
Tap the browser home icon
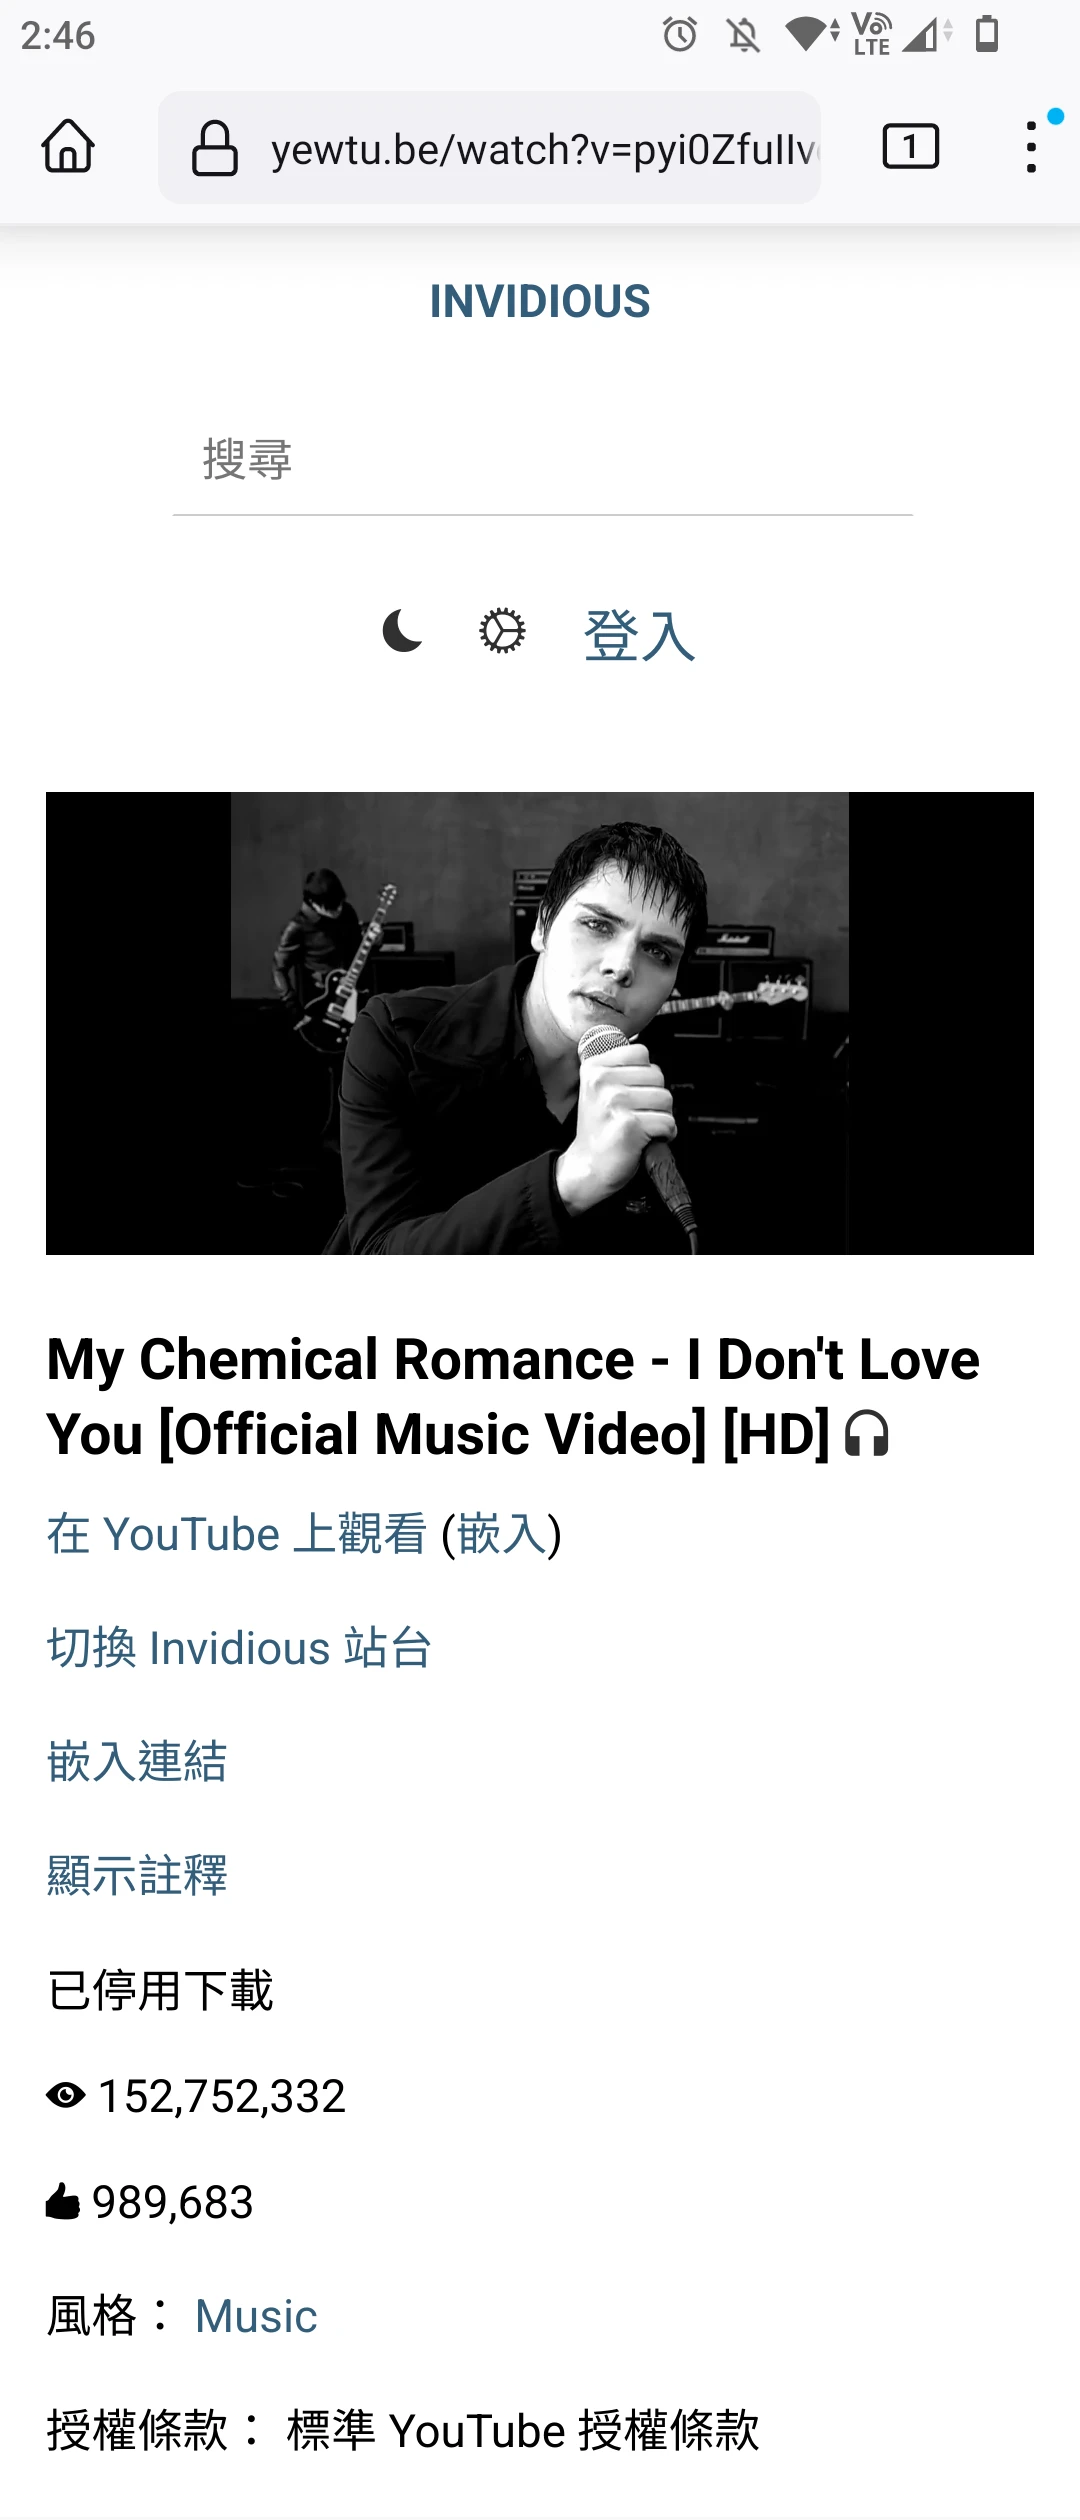click(x=68, y=147)
